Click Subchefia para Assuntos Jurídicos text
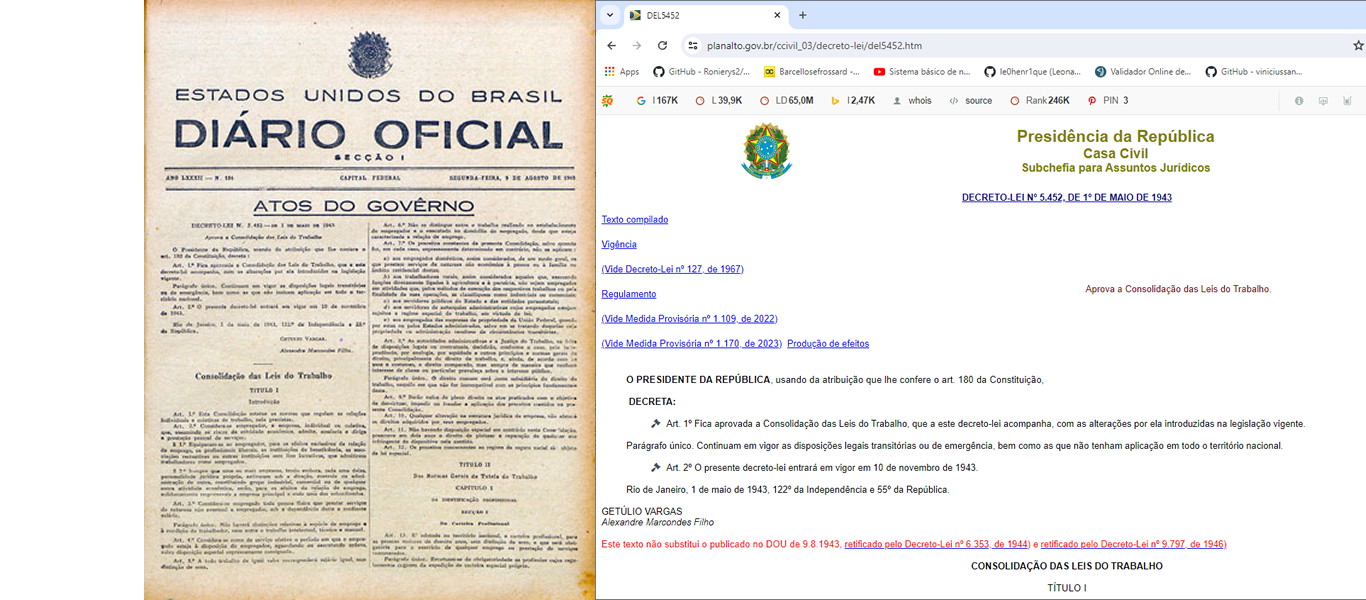The height and width of the screenshot is (600, 1366). point(1116,168)
